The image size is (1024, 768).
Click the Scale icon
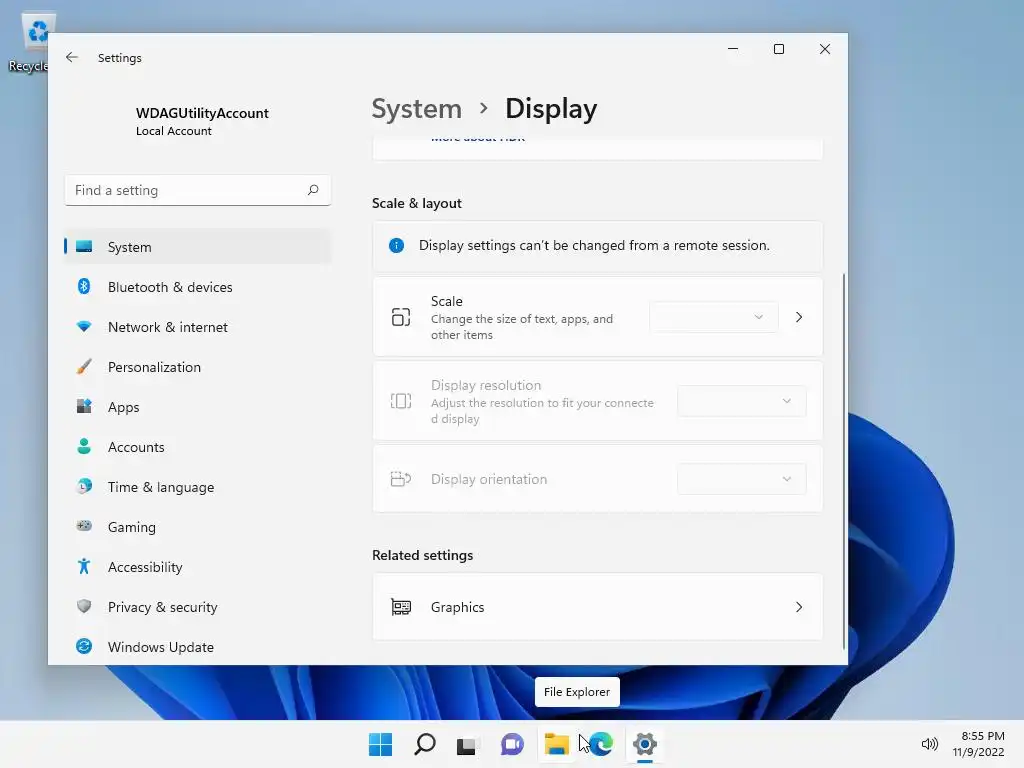[x=400, y=317]
